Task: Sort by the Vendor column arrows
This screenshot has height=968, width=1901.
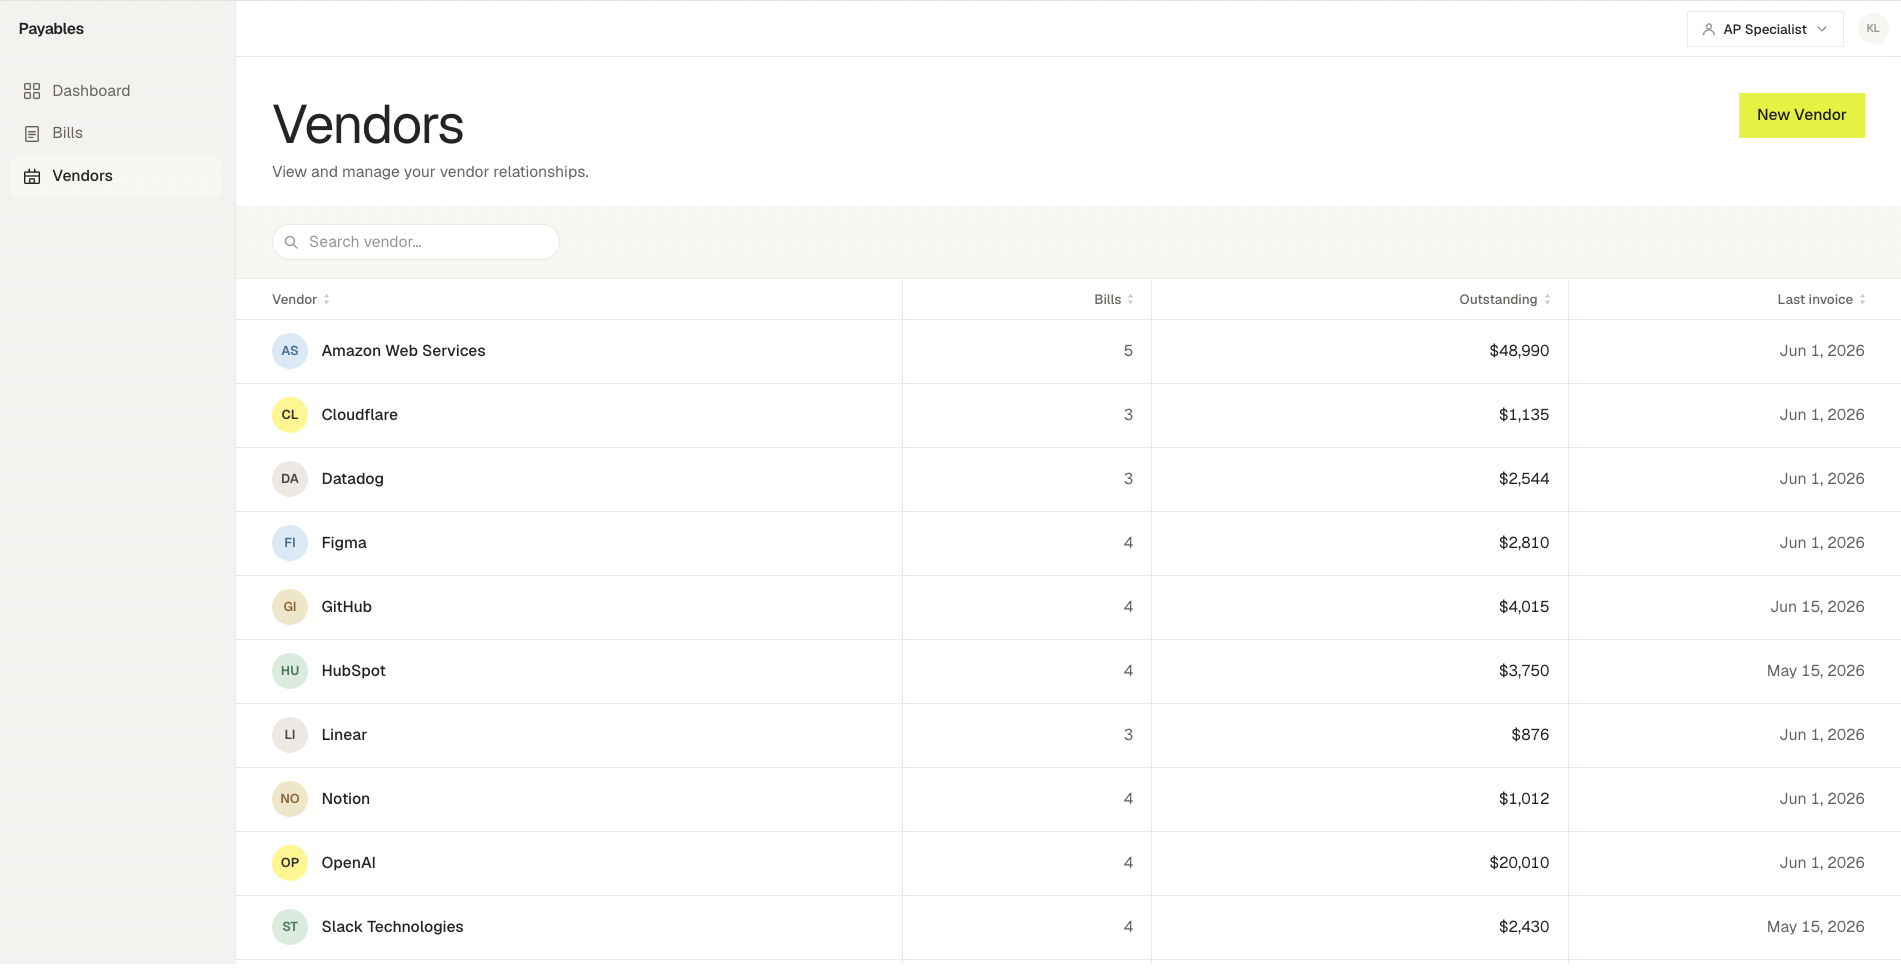Action: [326, 300]
